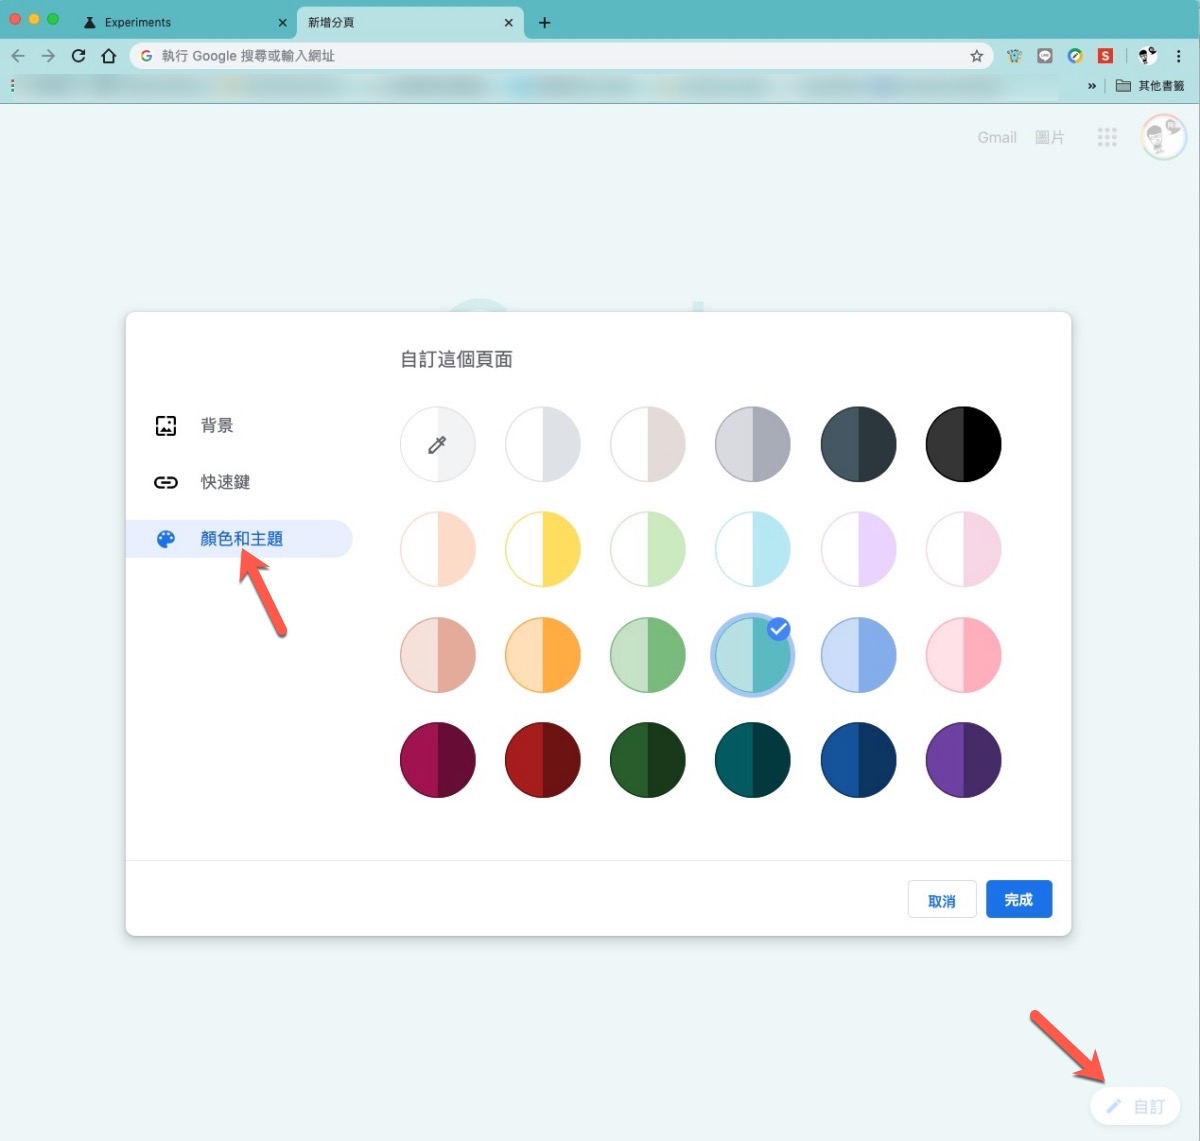The height and width of the screenshot is (1141, 1200).
Task: Click the 自訂 customize button
Action: click(x=1136, y=1107)
